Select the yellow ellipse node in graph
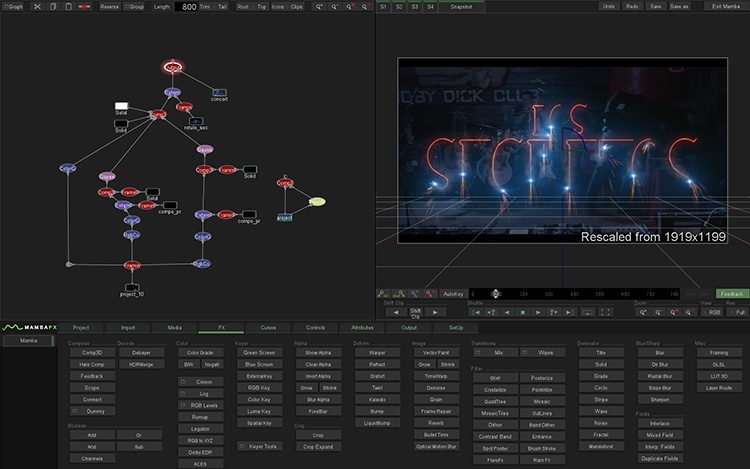Viewport: 750px width, 469px height. 317,202
